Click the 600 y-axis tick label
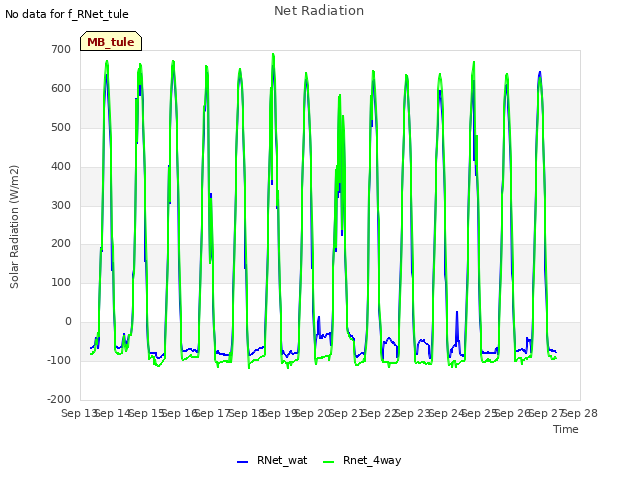Screen dimensions: 640x480 [61, 89]
